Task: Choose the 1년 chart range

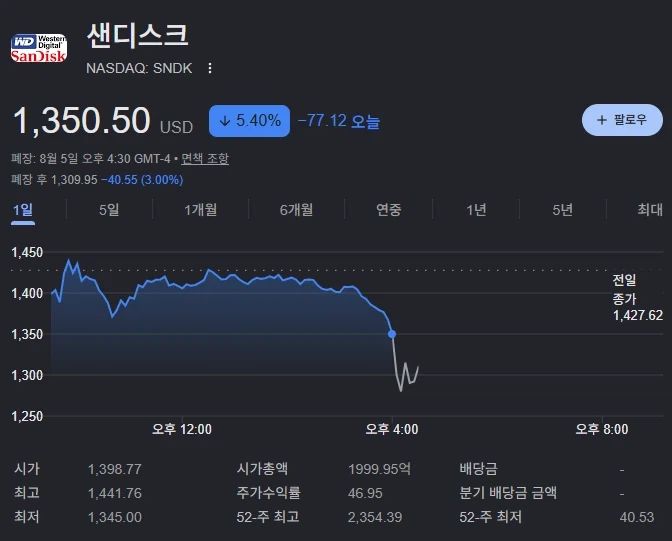Action: (x=476, y=210)
